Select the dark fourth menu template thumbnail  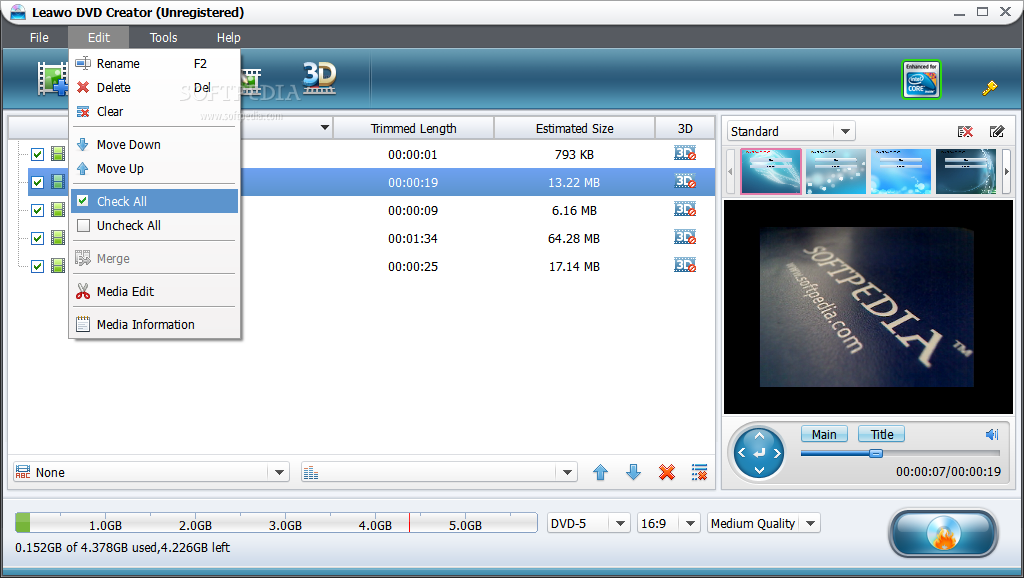click(966, 172)
